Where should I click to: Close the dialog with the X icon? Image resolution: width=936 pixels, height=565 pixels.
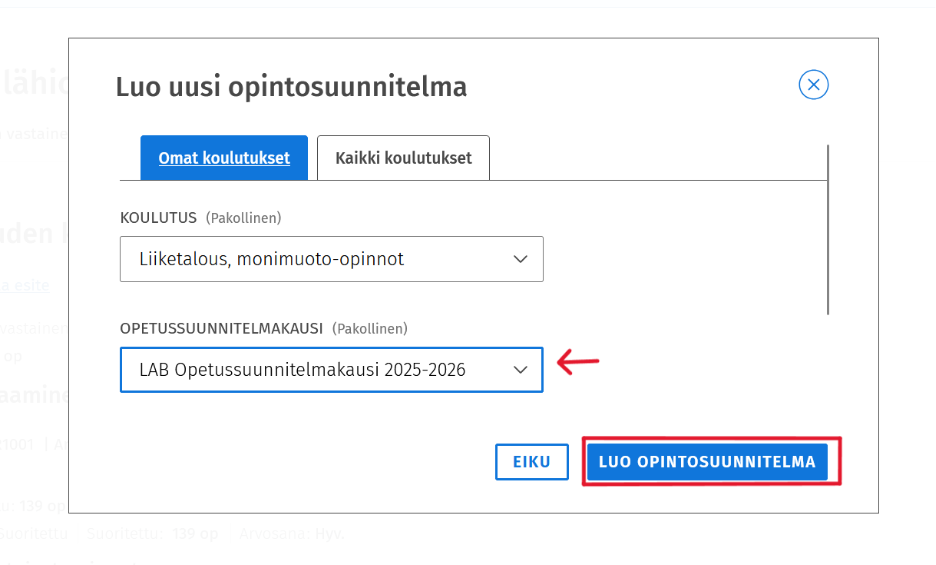pos(813,85)
